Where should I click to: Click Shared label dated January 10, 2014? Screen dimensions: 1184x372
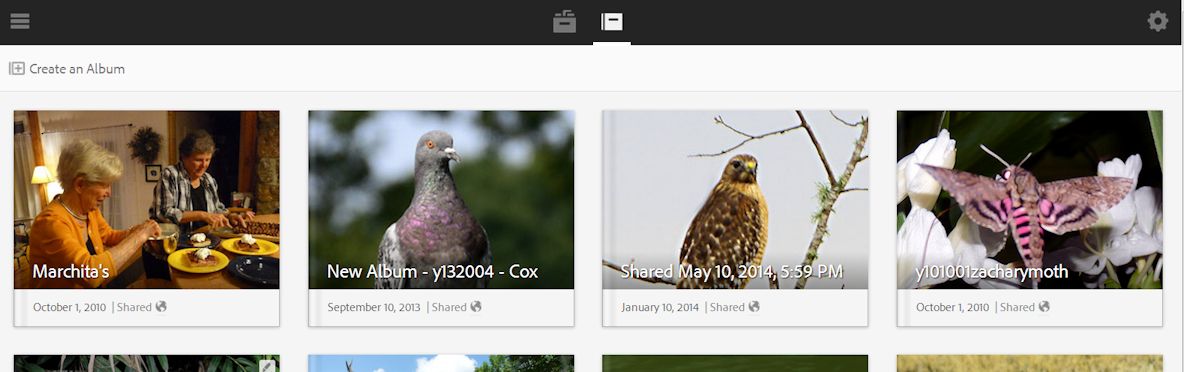[728, 307]
